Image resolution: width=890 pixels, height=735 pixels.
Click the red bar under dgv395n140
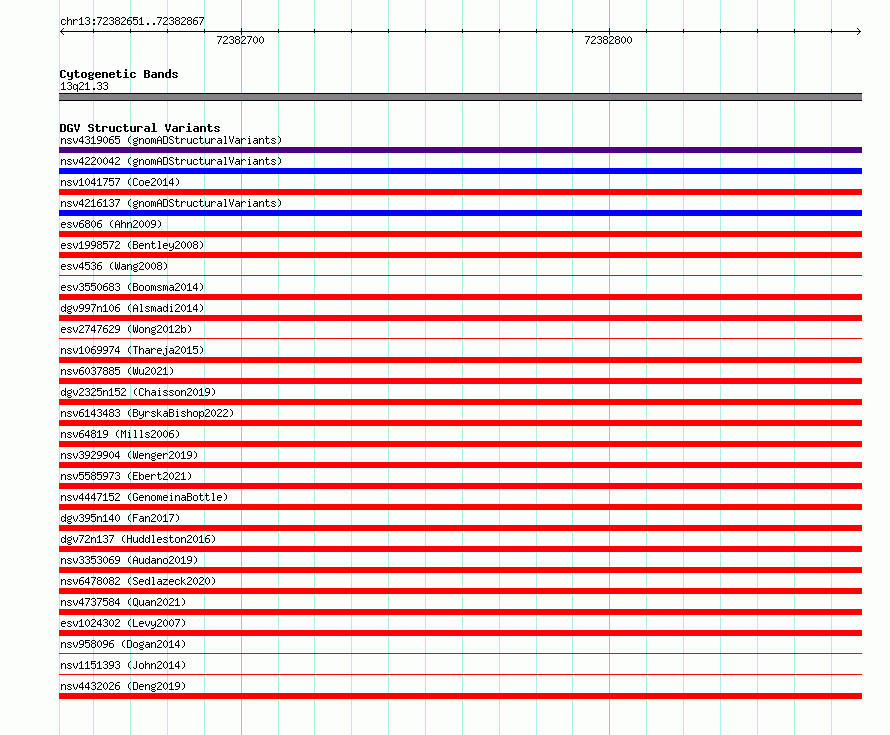[460, 528]
